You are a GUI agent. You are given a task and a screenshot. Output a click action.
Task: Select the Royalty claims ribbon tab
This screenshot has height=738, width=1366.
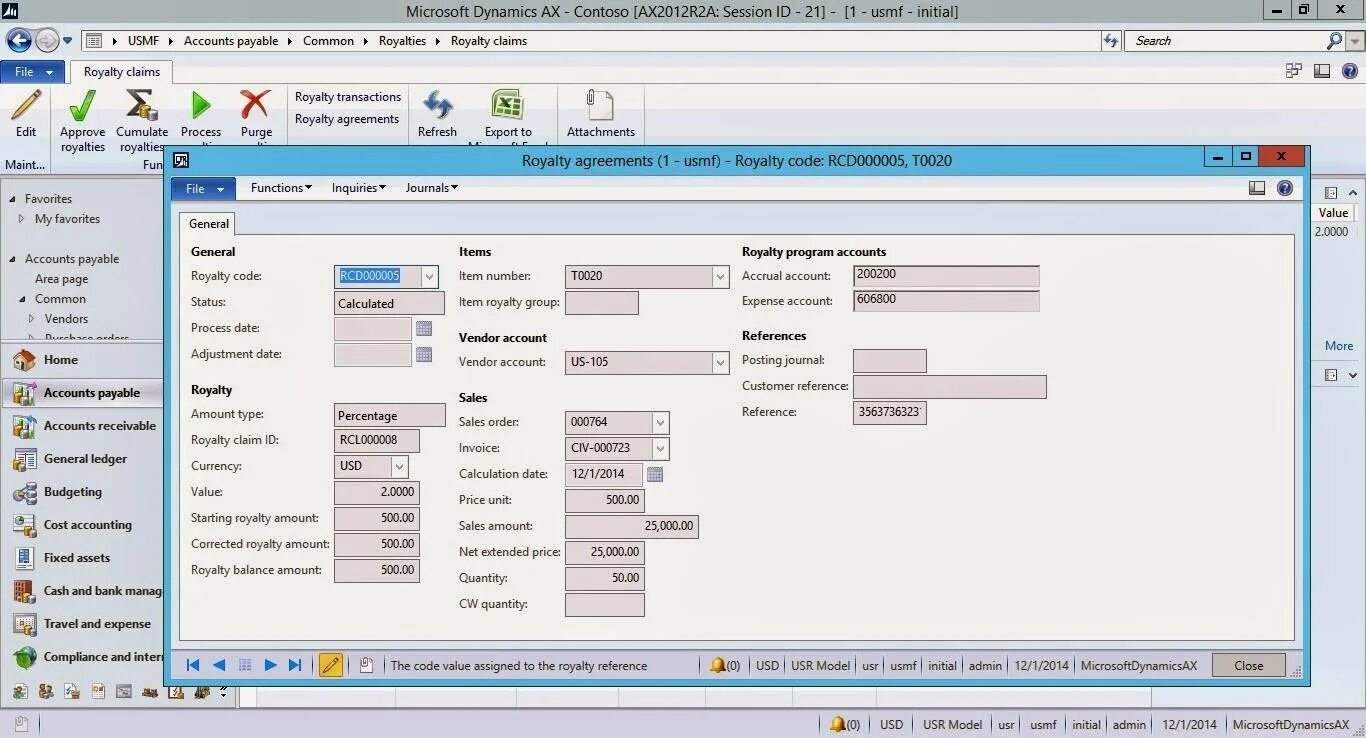(122, 72)
